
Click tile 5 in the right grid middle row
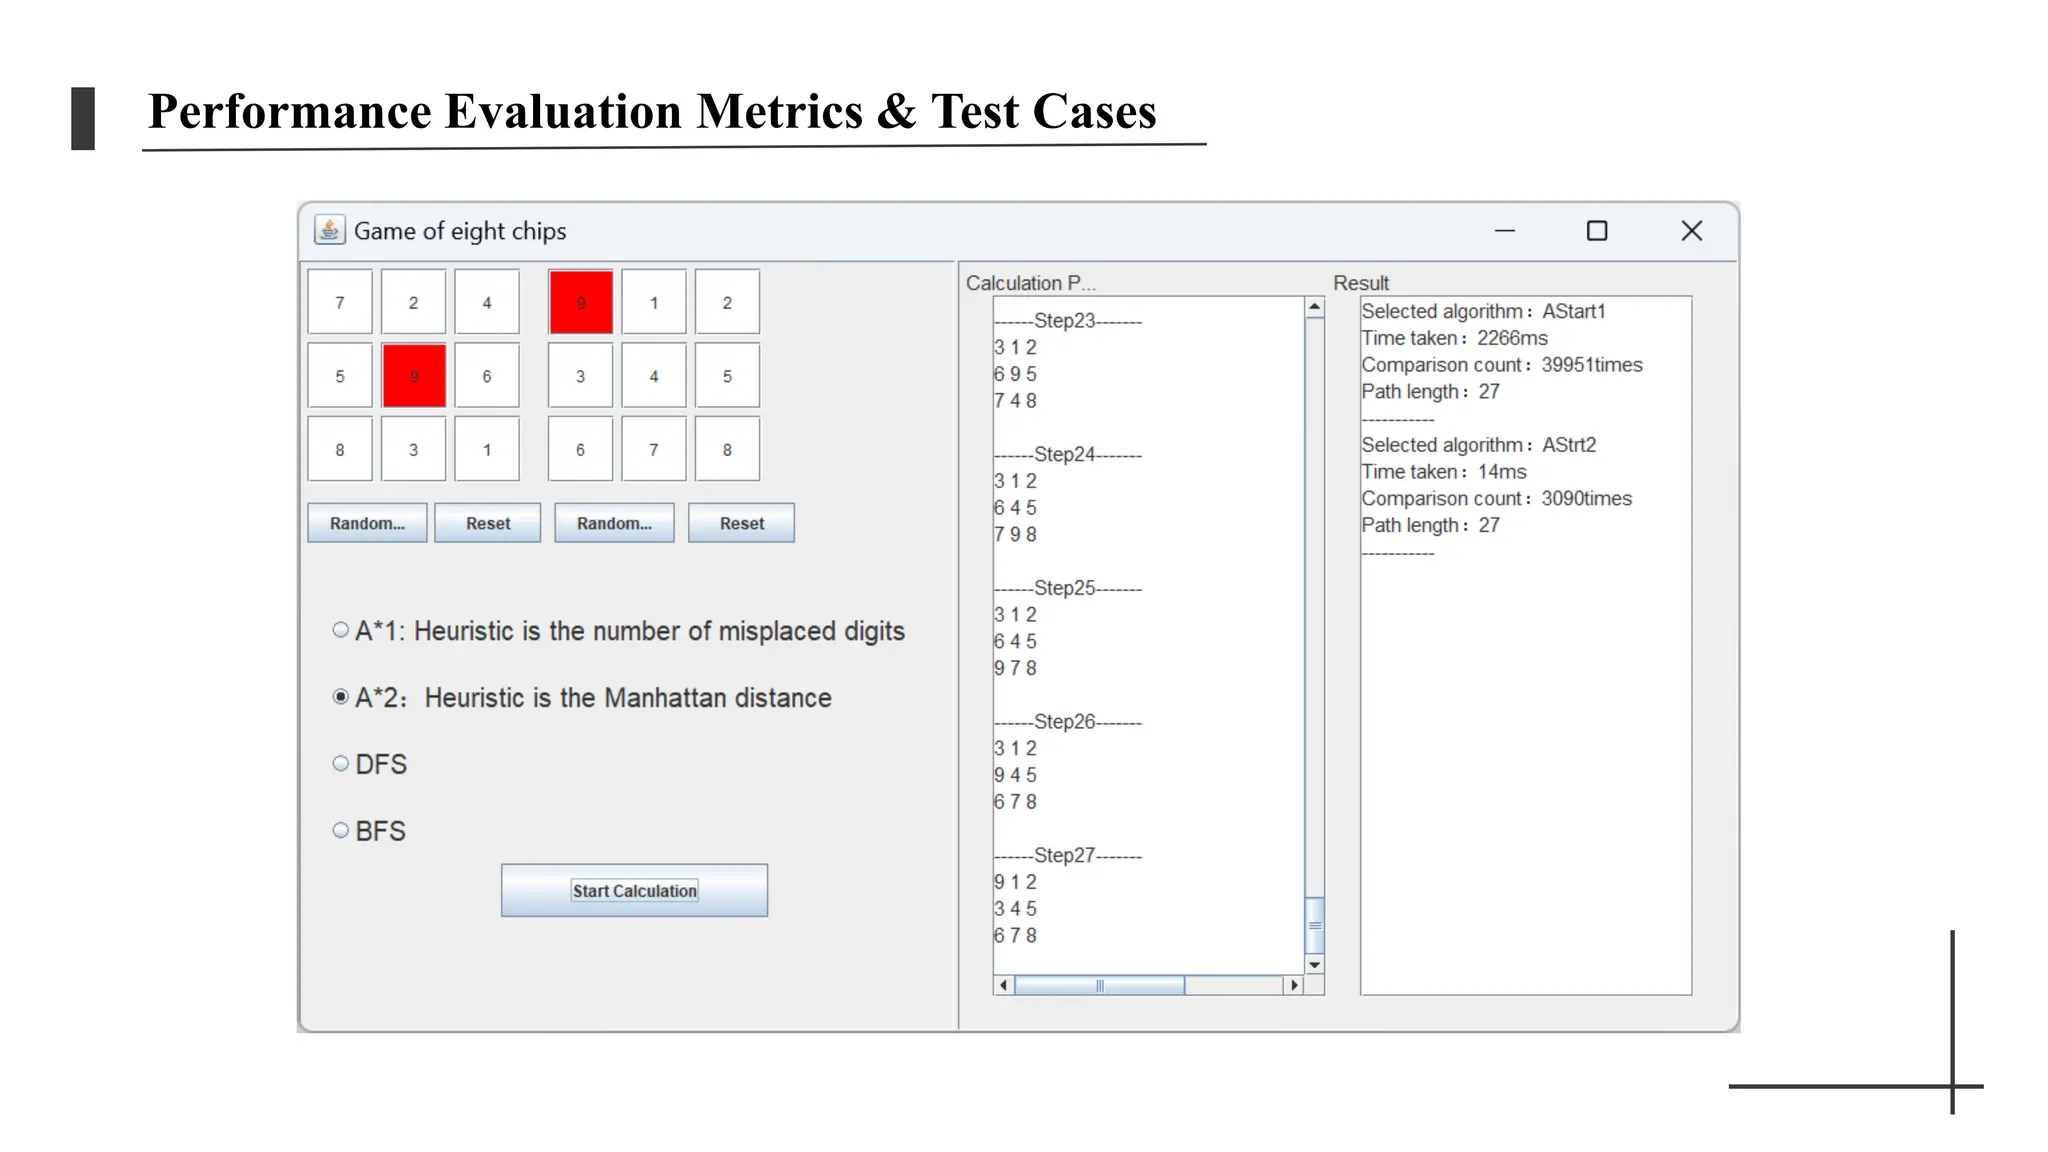coord(727,376)
